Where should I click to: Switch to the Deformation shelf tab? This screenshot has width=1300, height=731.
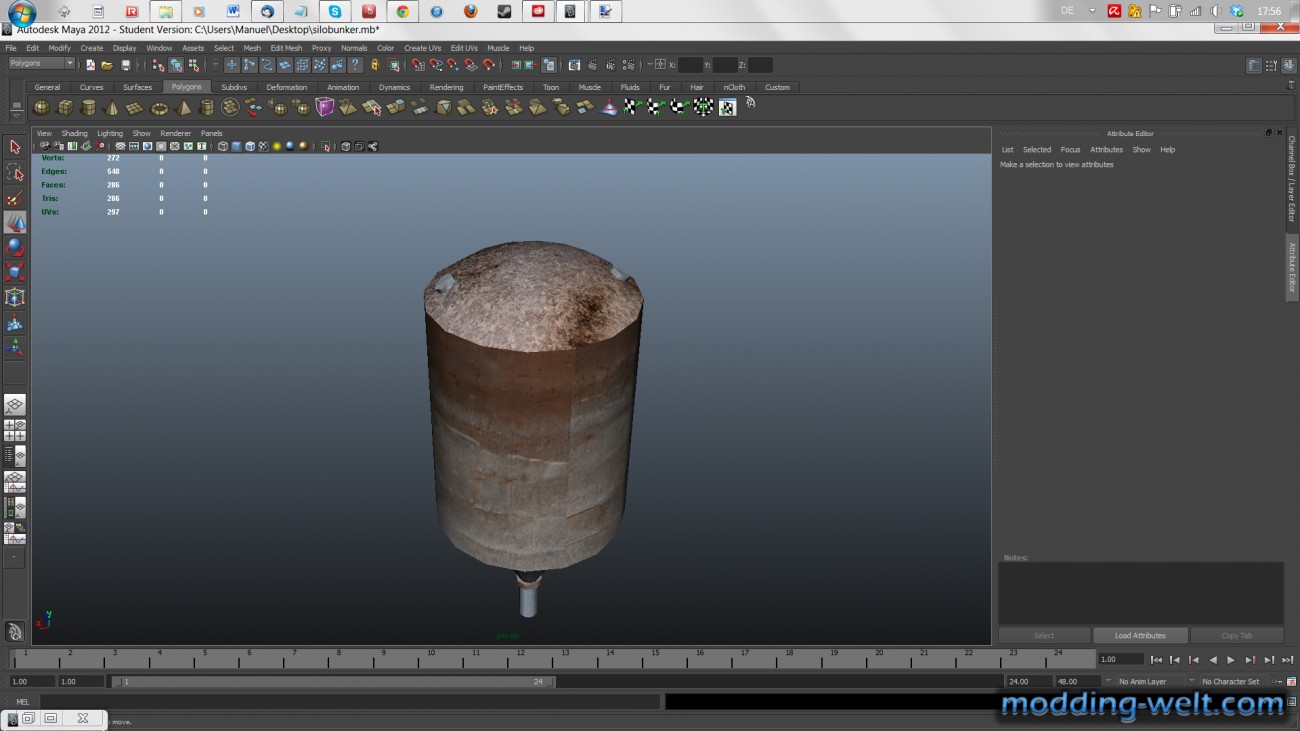[x=287, y=87]
